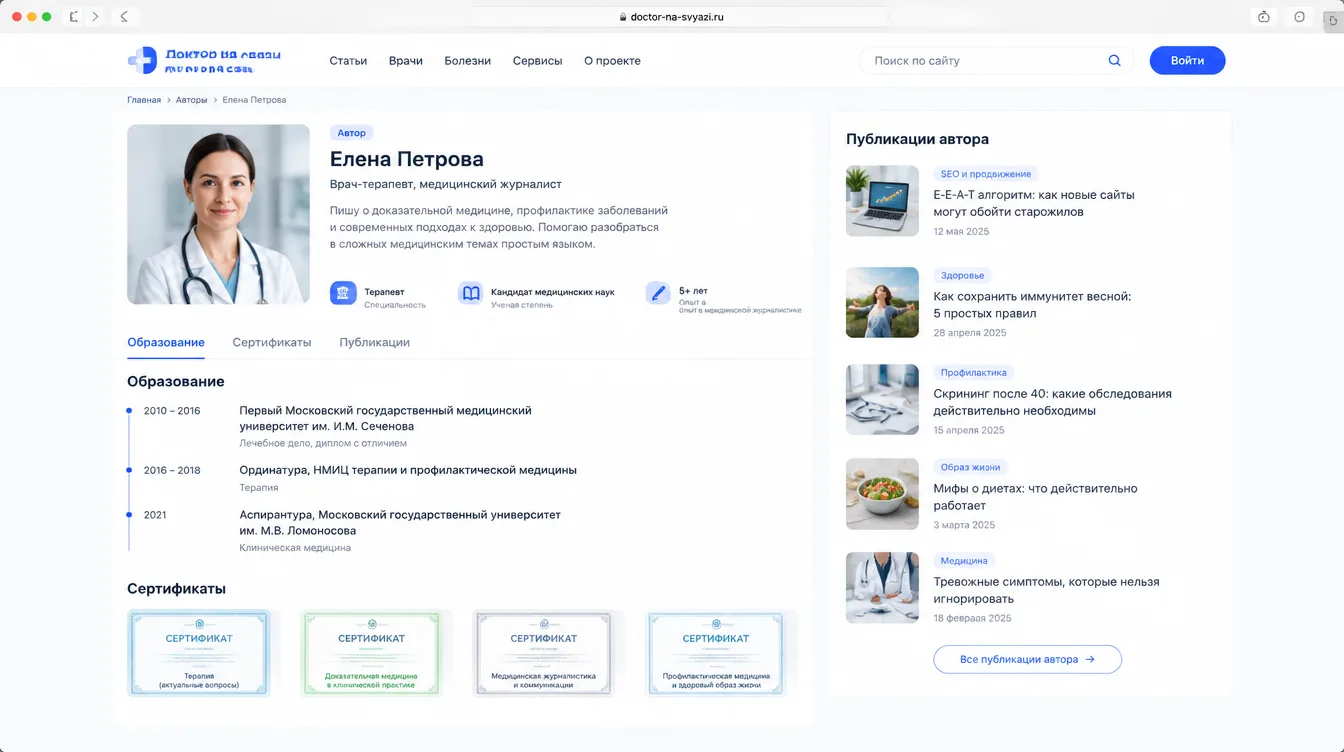Screen dimensions: 1344x752
Task: Click the Врач-терапевт, медицинский журналист subtitle
Action: click(x=446, y=185)
